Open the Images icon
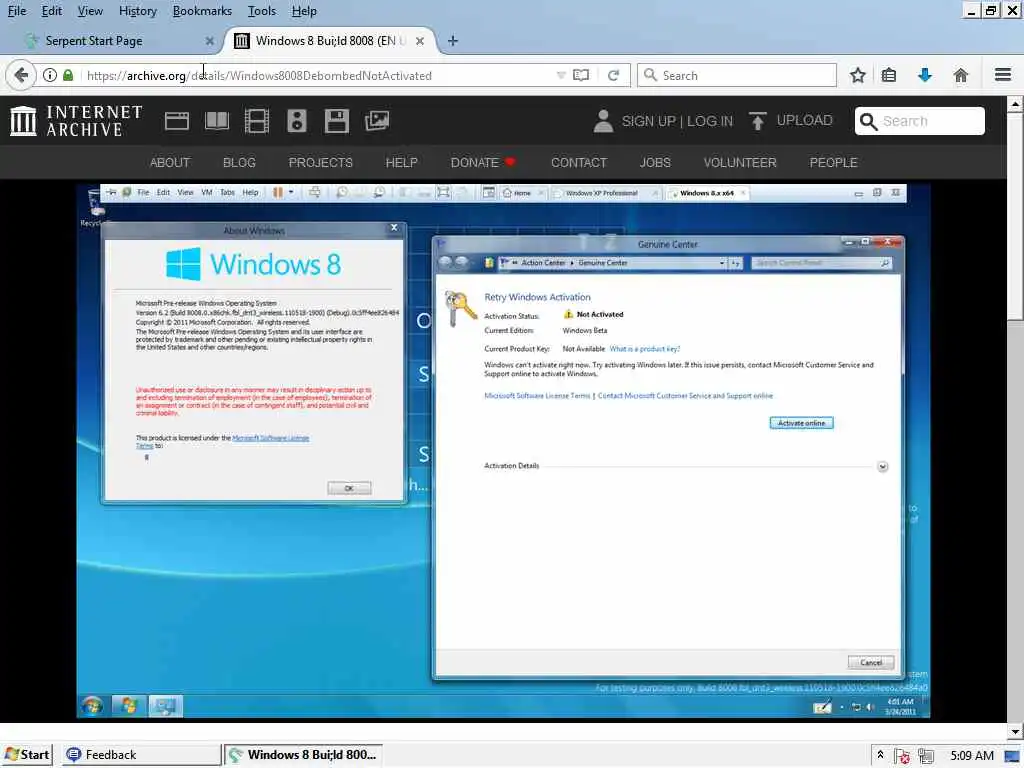 377,121
